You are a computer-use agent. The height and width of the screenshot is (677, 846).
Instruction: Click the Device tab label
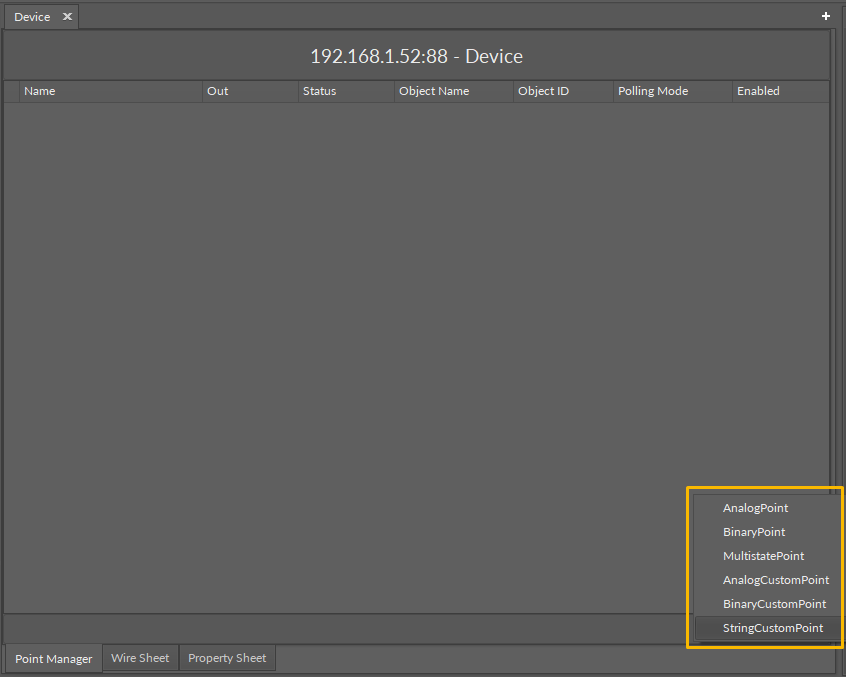(x=32, y=16)
